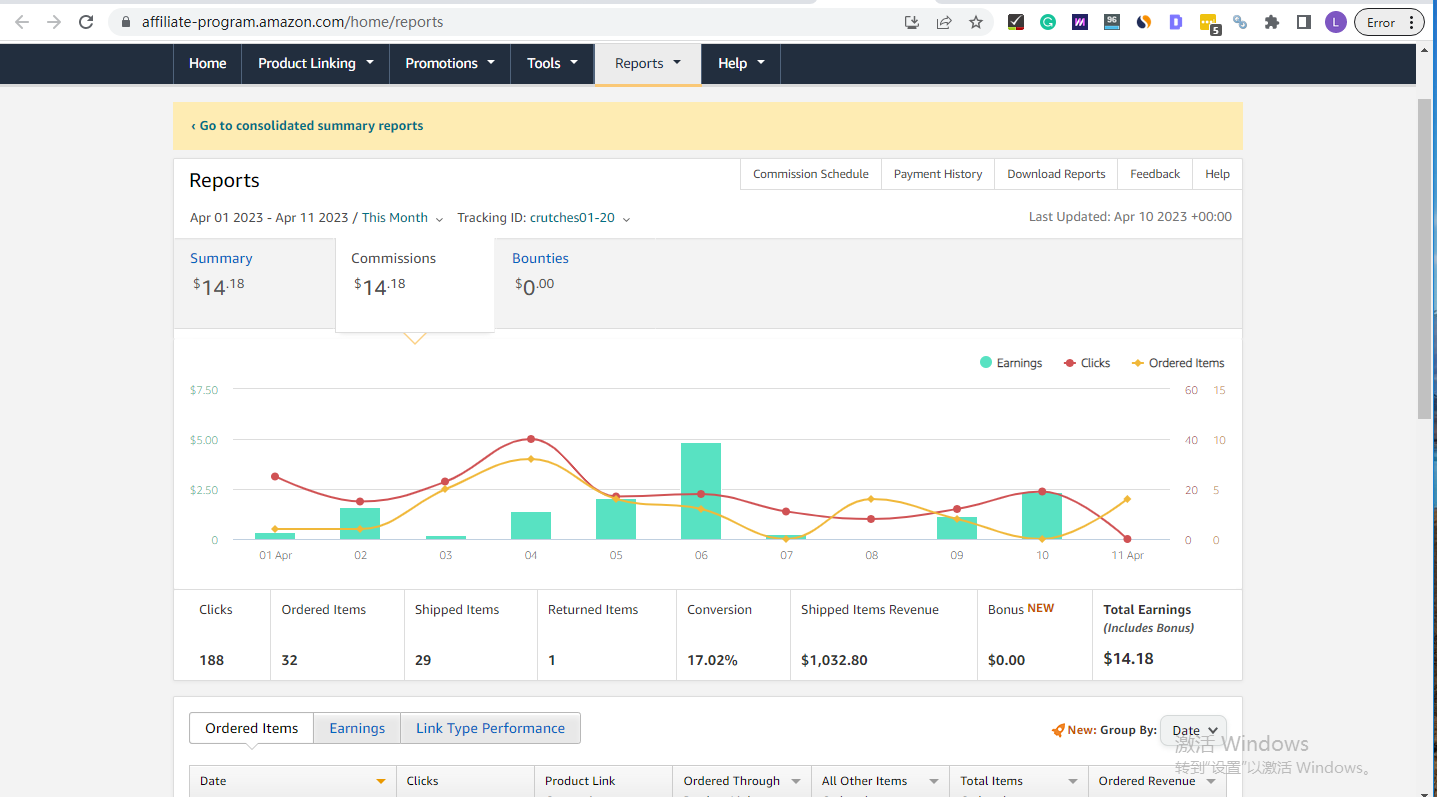The height and width of the screenshot is (797, 1437).
Task: Click the Conversion value 17.02%
Action: pyautogui.click(x=712, y=660)
